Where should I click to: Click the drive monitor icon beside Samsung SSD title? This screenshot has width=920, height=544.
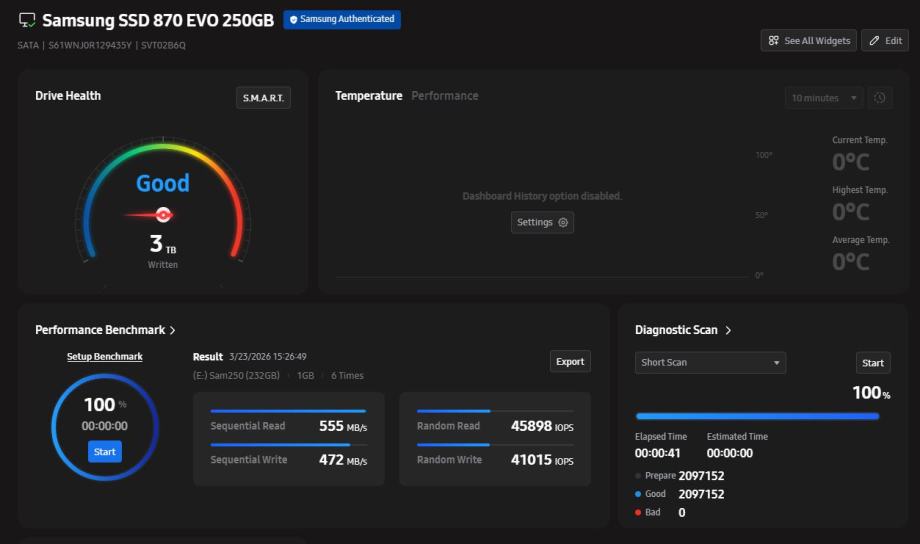coord(27,21)
